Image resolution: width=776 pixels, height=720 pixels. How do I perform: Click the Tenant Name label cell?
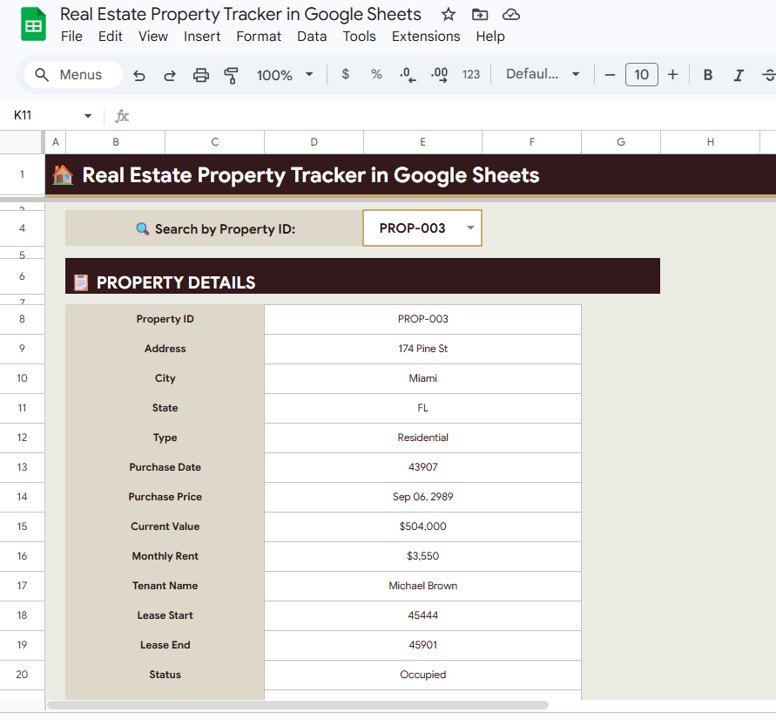pyautogui.click(x=165, y=586)
